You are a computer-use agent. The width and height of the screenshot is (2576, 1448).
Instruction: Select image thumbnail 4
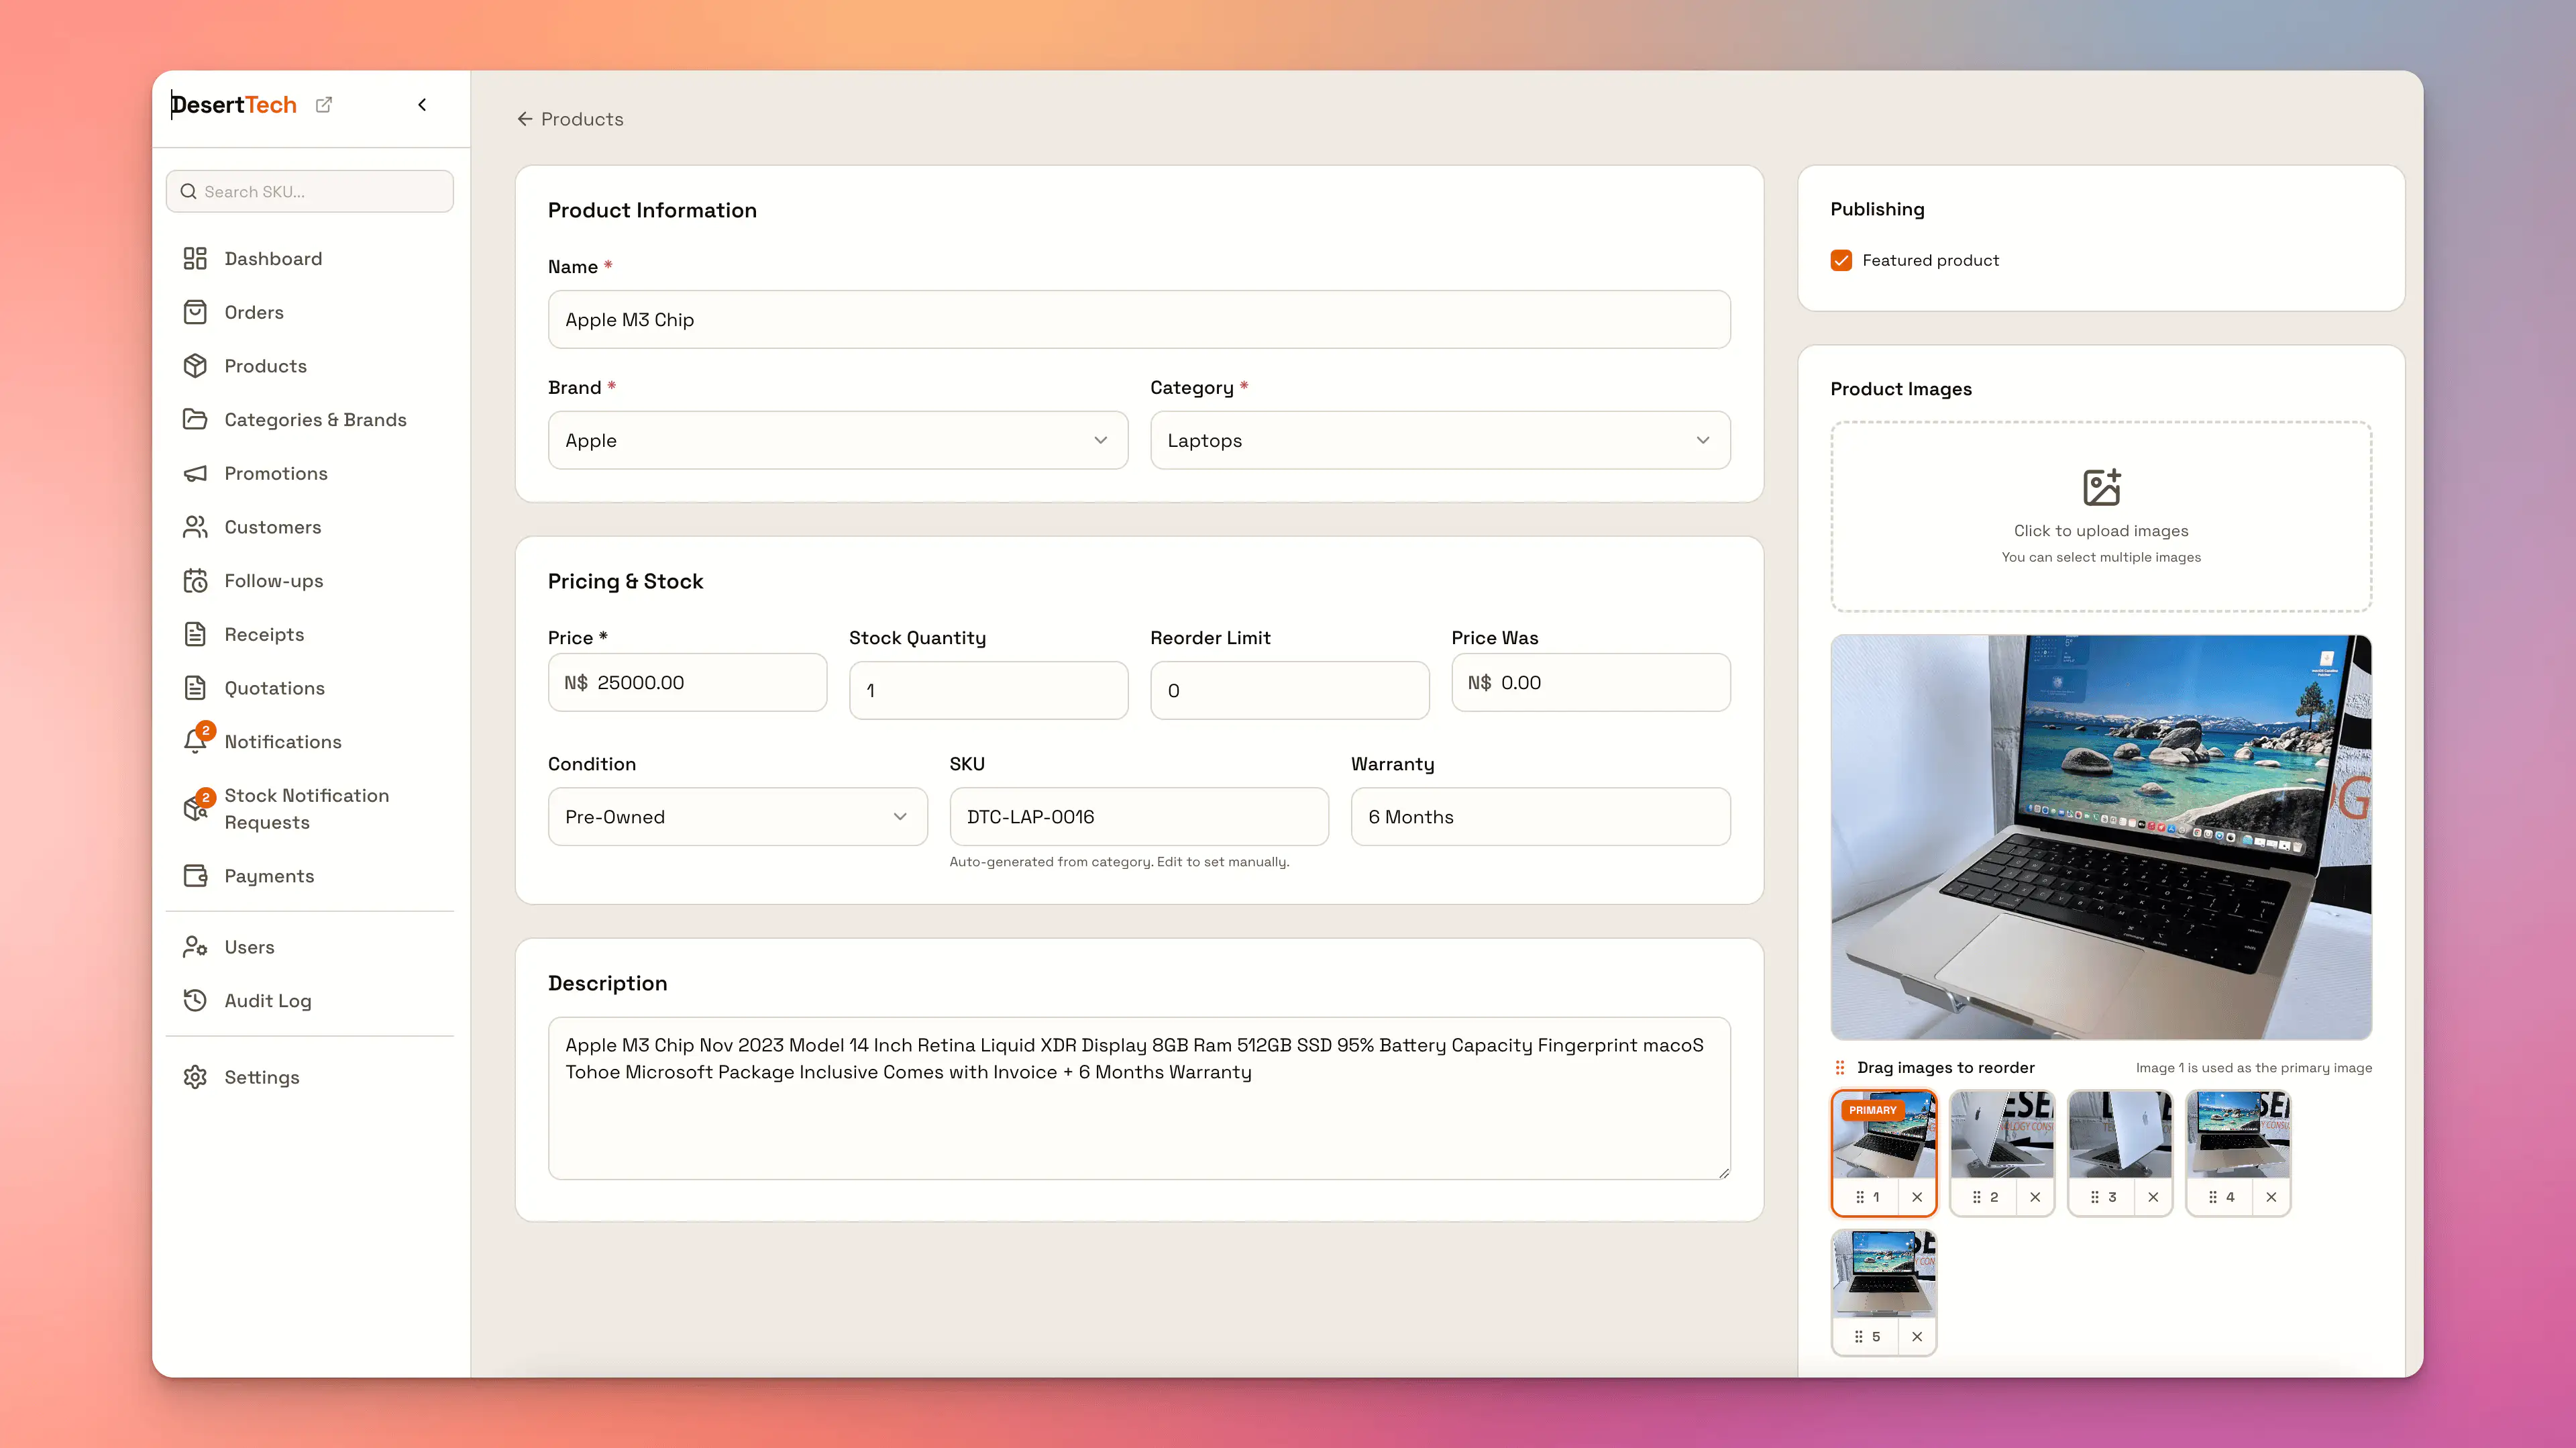point(2238,1135)
